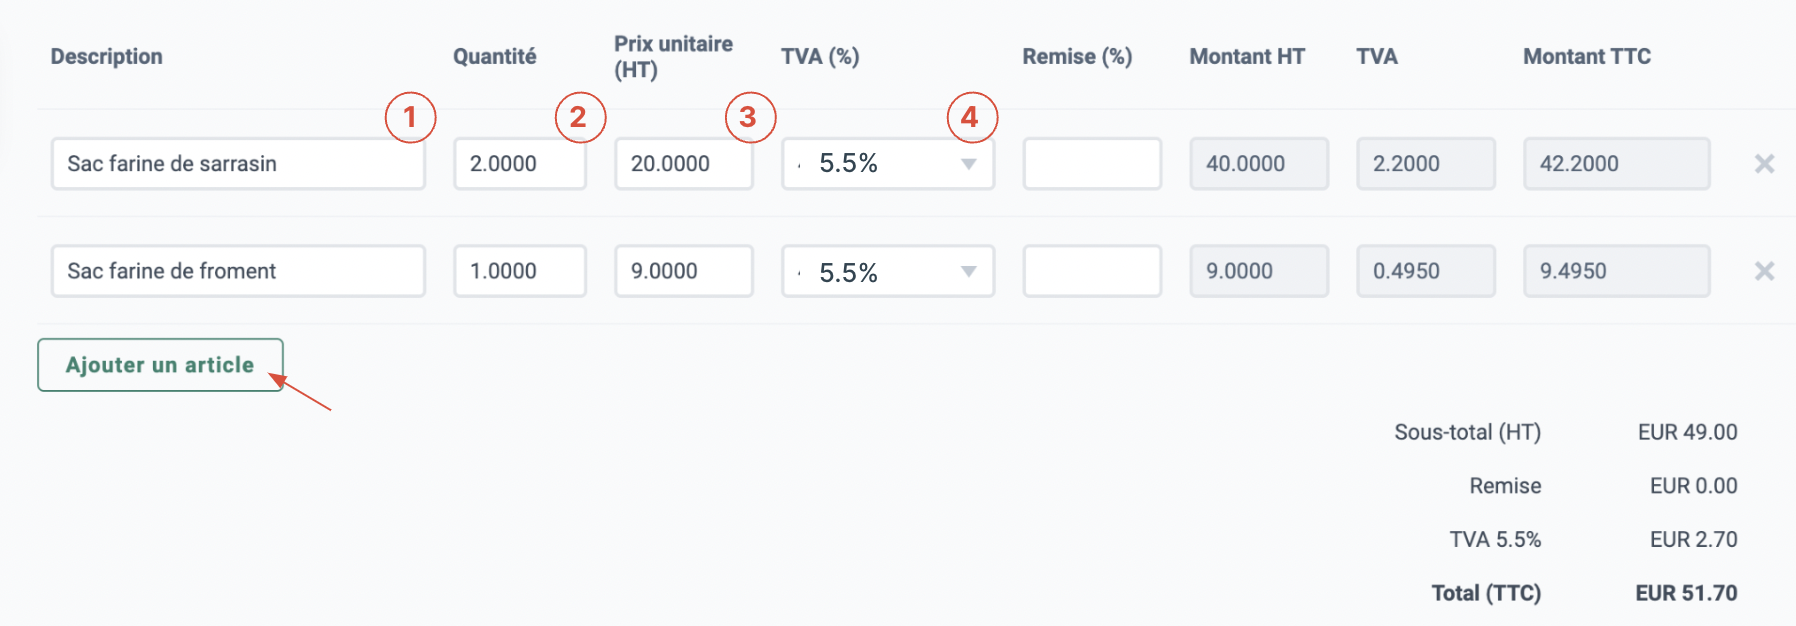Open TVA dropdown arrow for sarrasin row
1796x626 pixels.
pos(968,164)
